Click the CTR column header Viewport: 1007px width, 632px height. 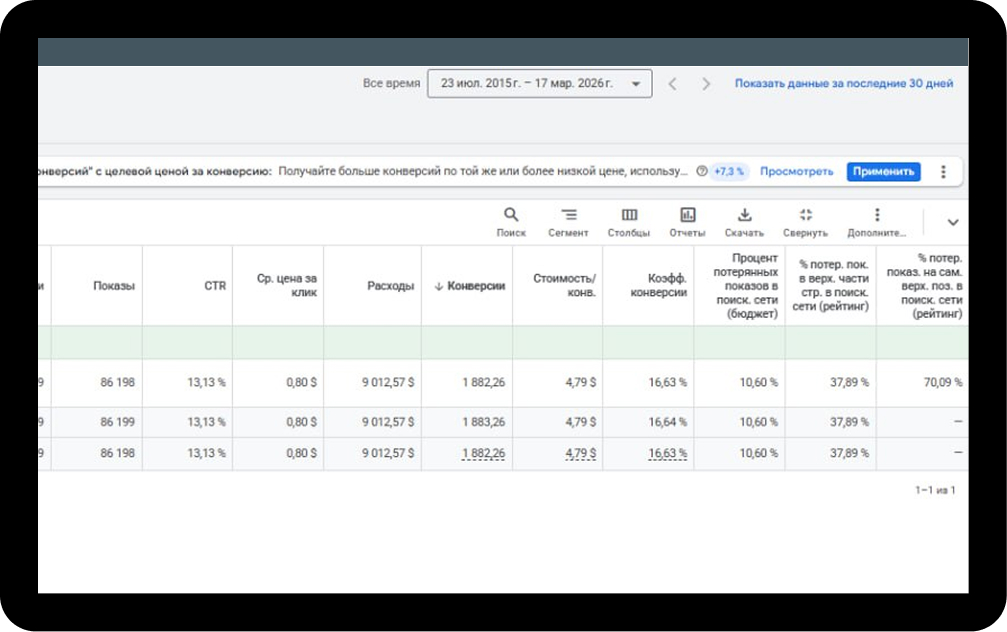coord(214,286)
